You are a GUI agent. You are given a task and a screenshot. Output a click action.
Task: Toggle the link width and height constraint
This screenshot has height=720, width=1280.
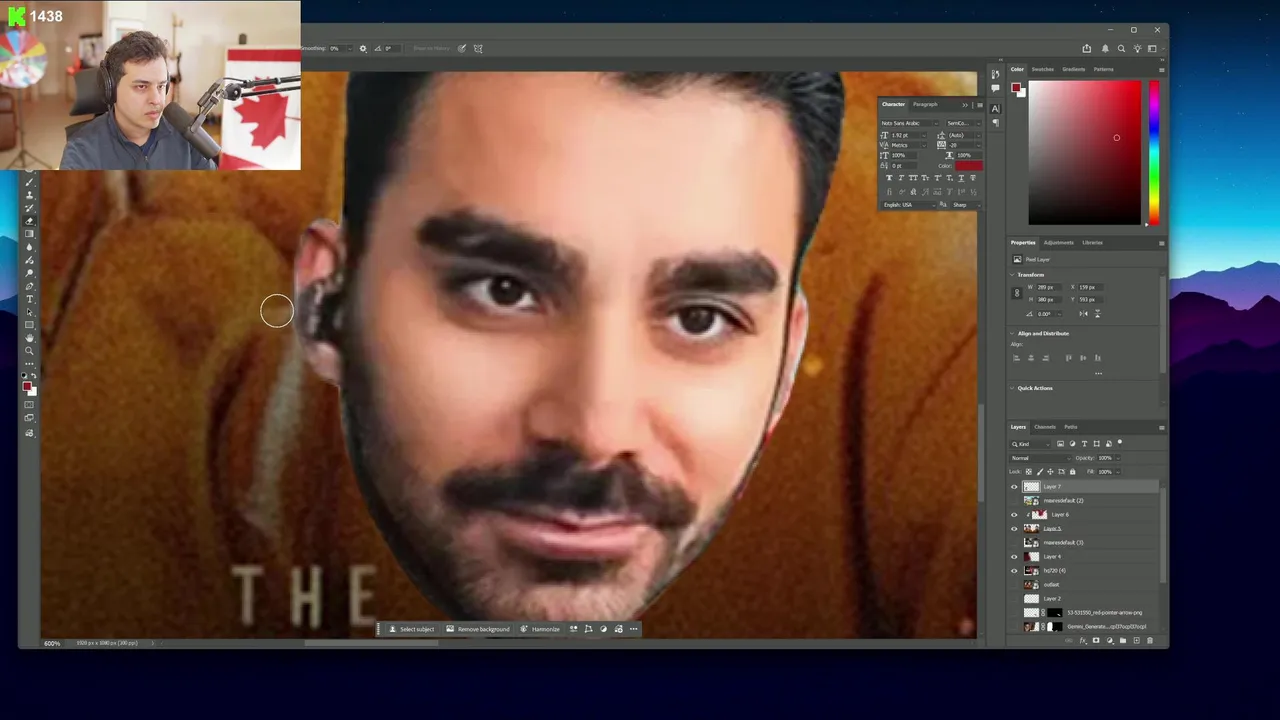tap(1017, 293)
